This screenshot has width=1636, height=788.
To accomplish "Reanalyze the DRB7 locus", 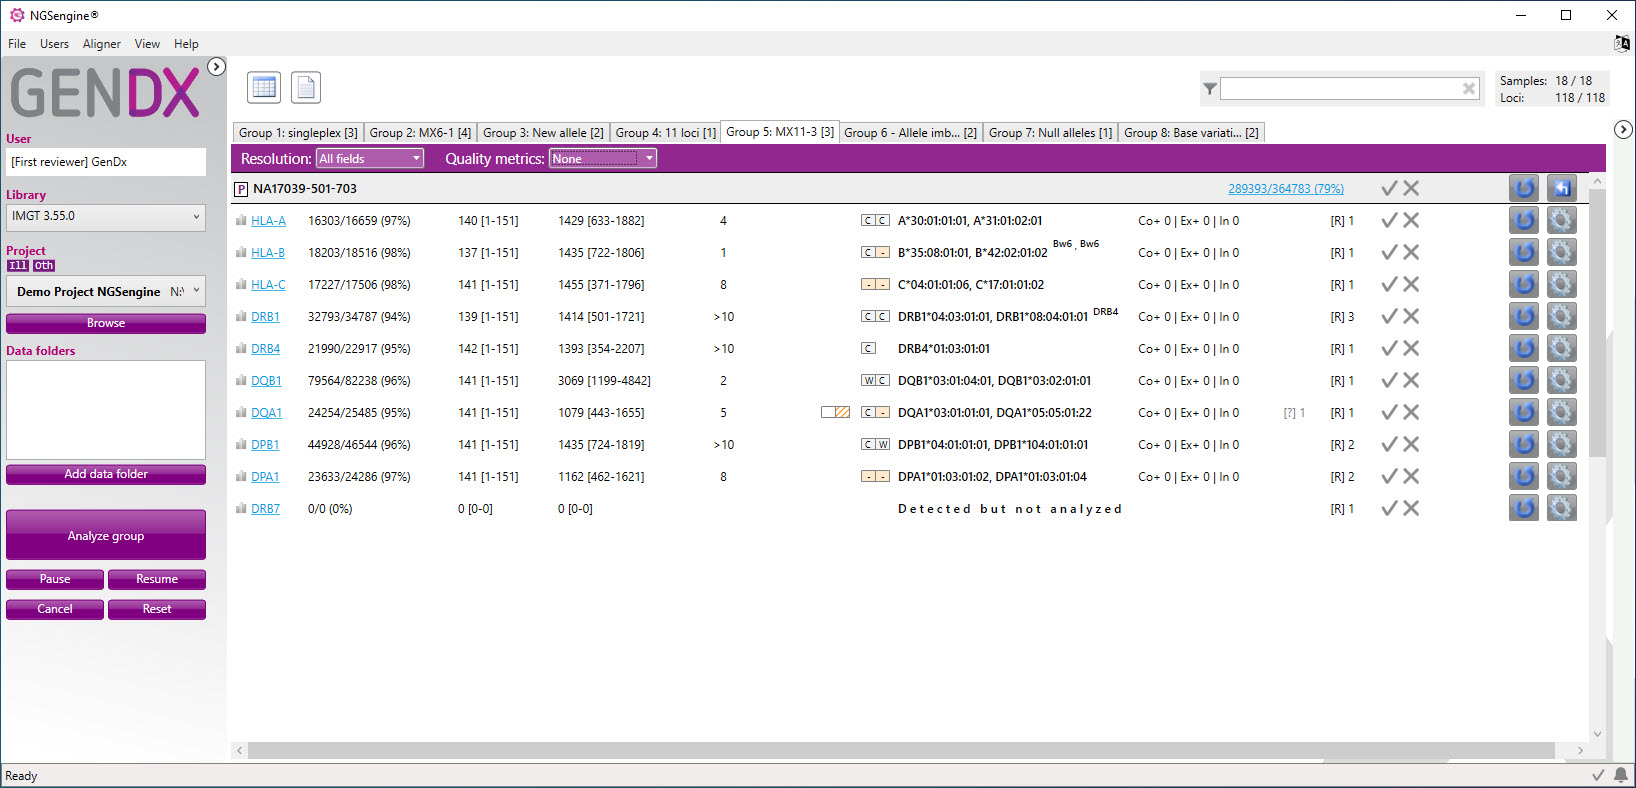I will pyautogui.click(x=1524, y=508).
